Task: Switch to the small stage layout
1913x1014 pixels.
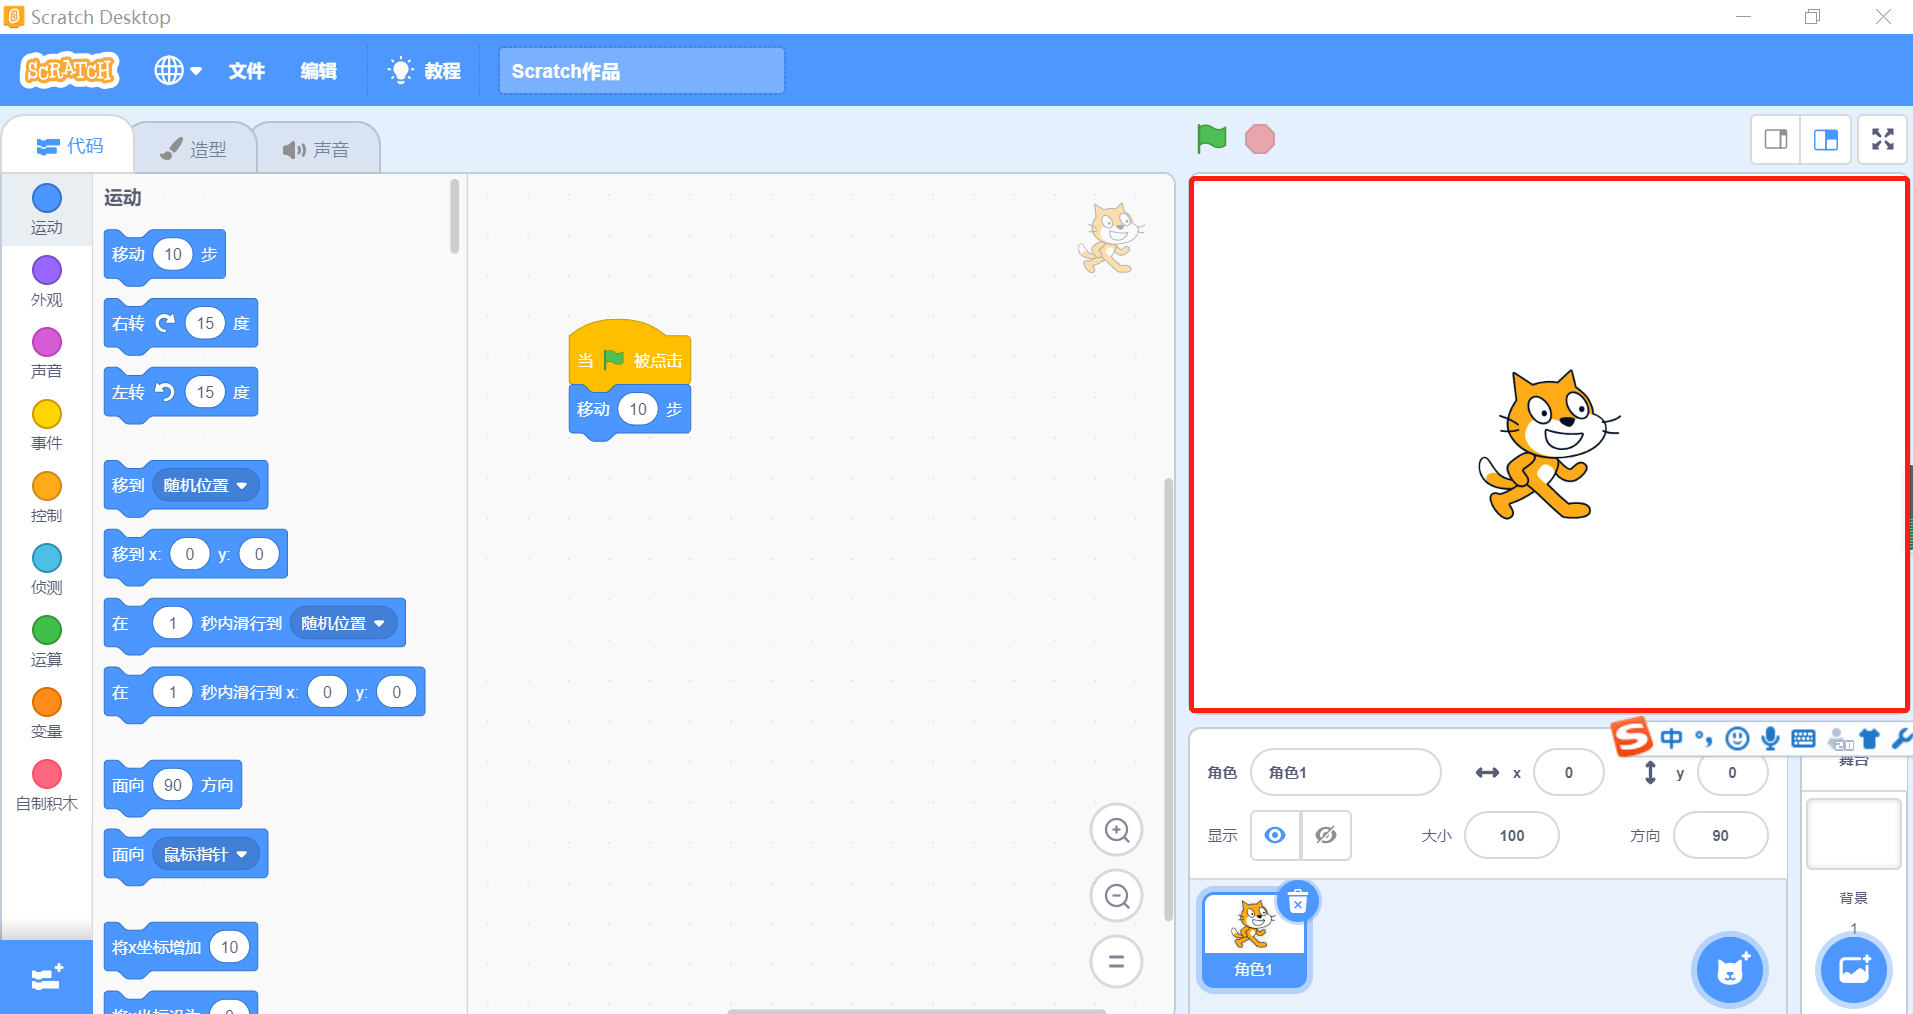Action: 1776,140
